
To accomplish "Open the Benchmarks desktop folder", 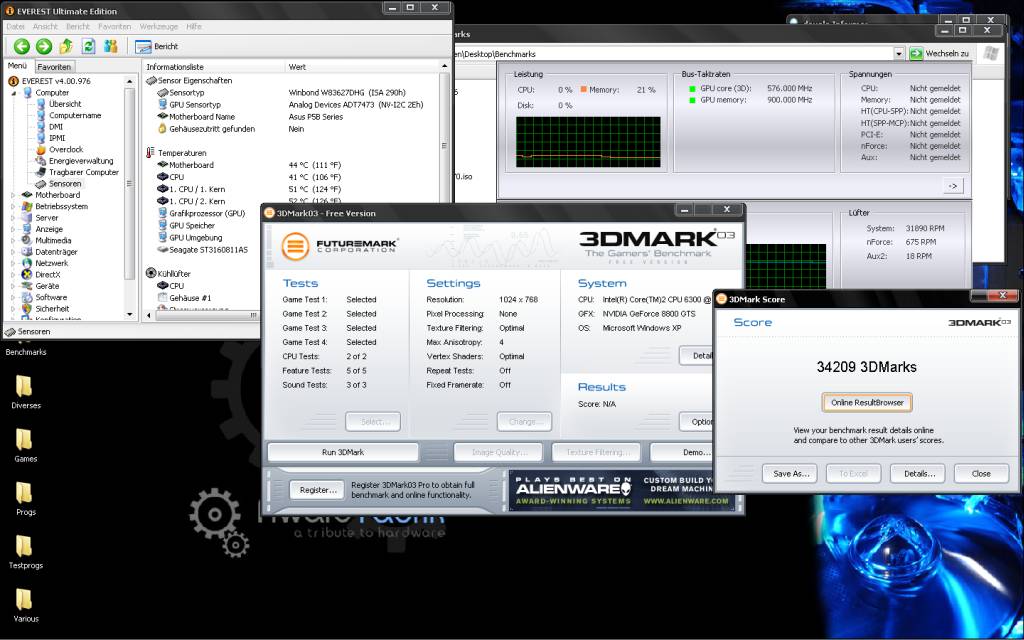I will (x=24, y=351).
